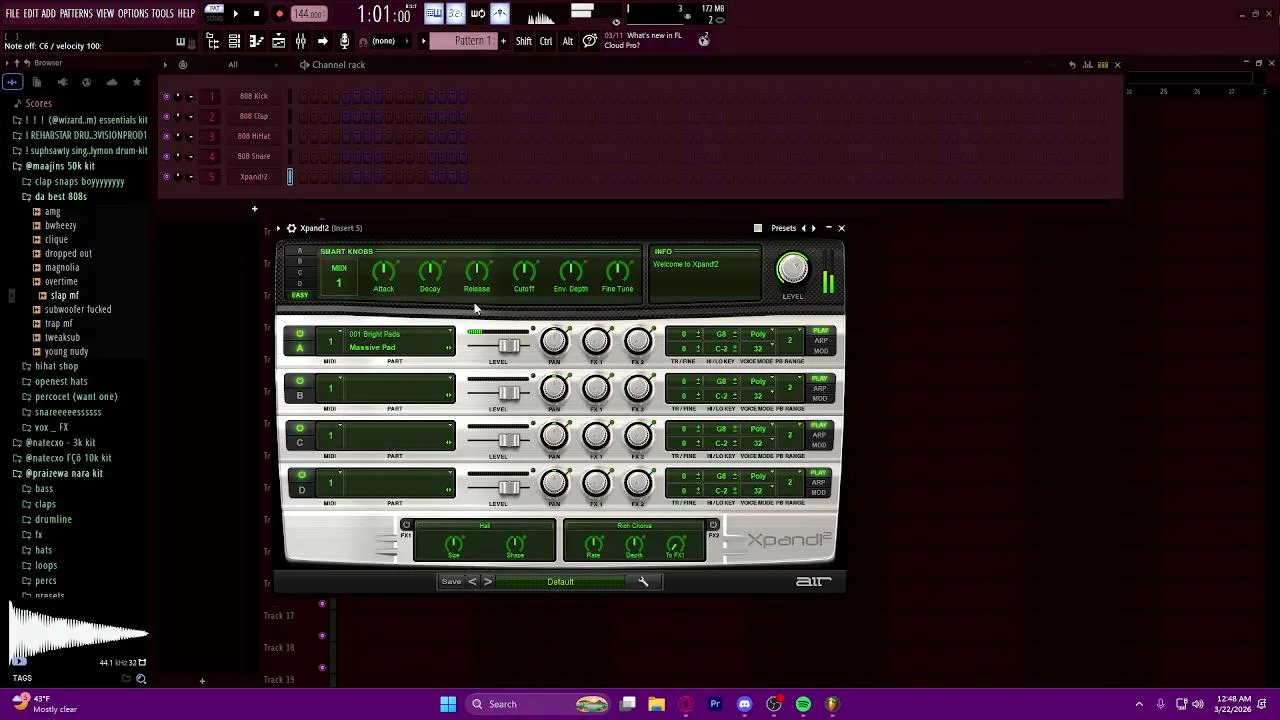Click the red Record button
The width and height of the screenshot is (1280, 720).
[x=279, y=14]
